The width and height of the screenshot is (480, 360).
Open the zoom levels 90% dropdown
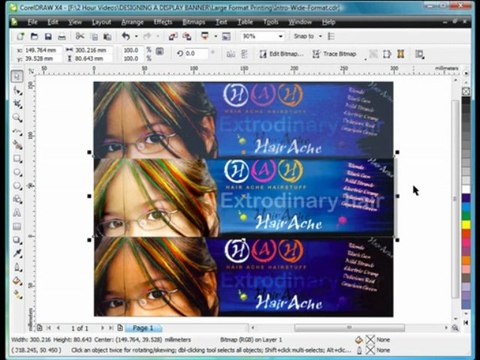pyautogui.click(x=281, y=36)
